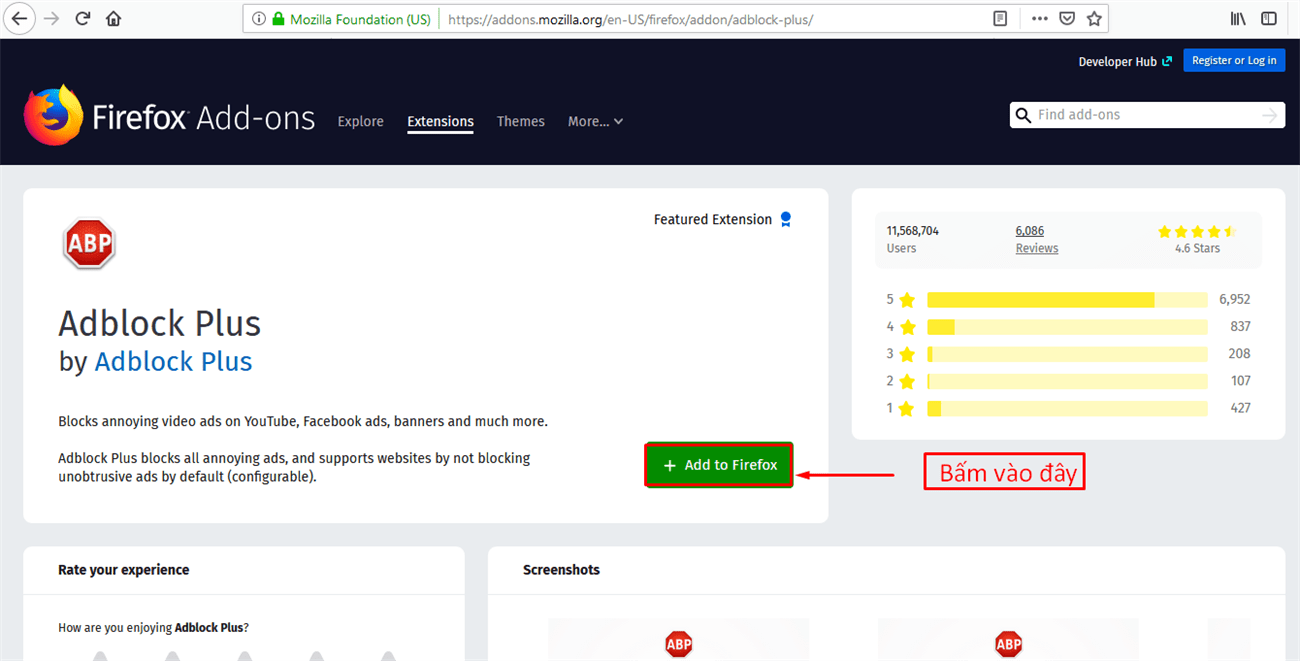Viewport: 1300px width, 661px height.
Task: Go back with the browser back arrow
Action: point(19,19)
